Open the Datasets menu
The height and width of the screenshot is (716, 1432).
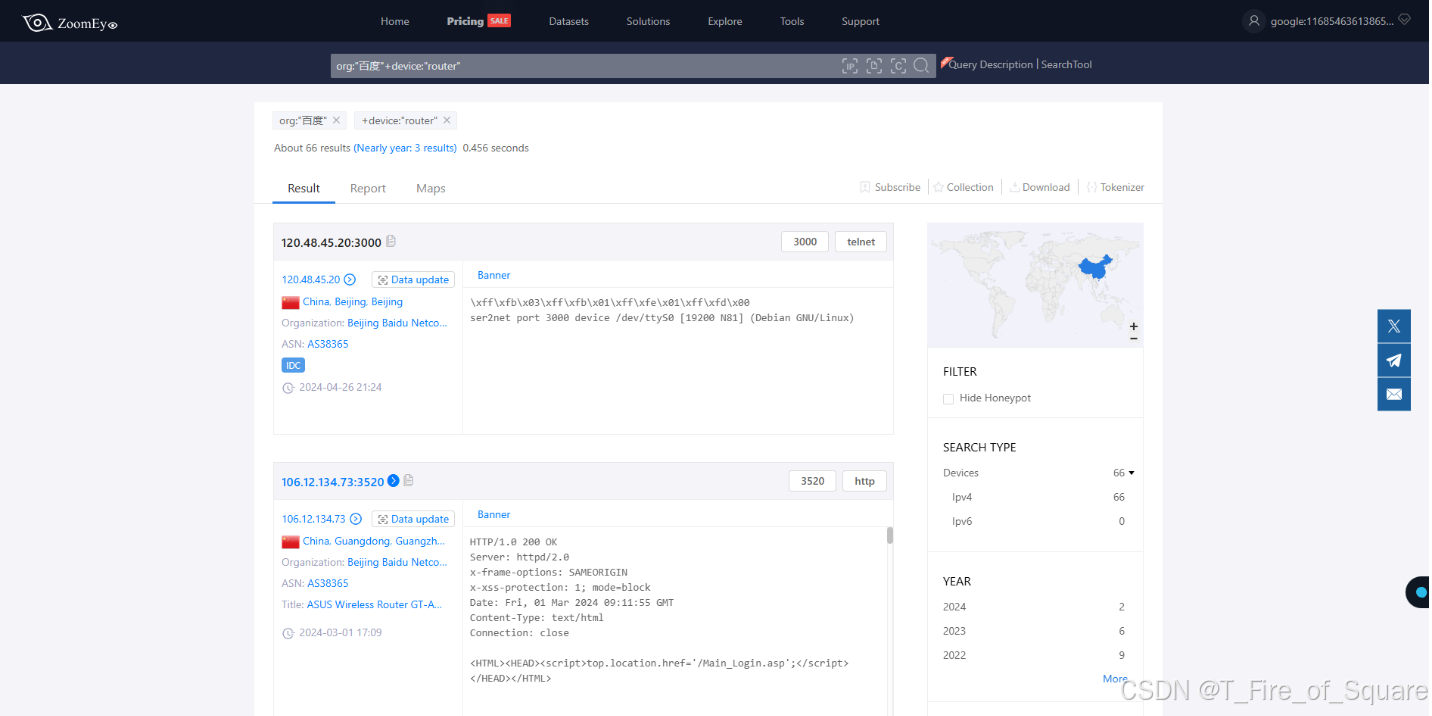pos(569,21)
